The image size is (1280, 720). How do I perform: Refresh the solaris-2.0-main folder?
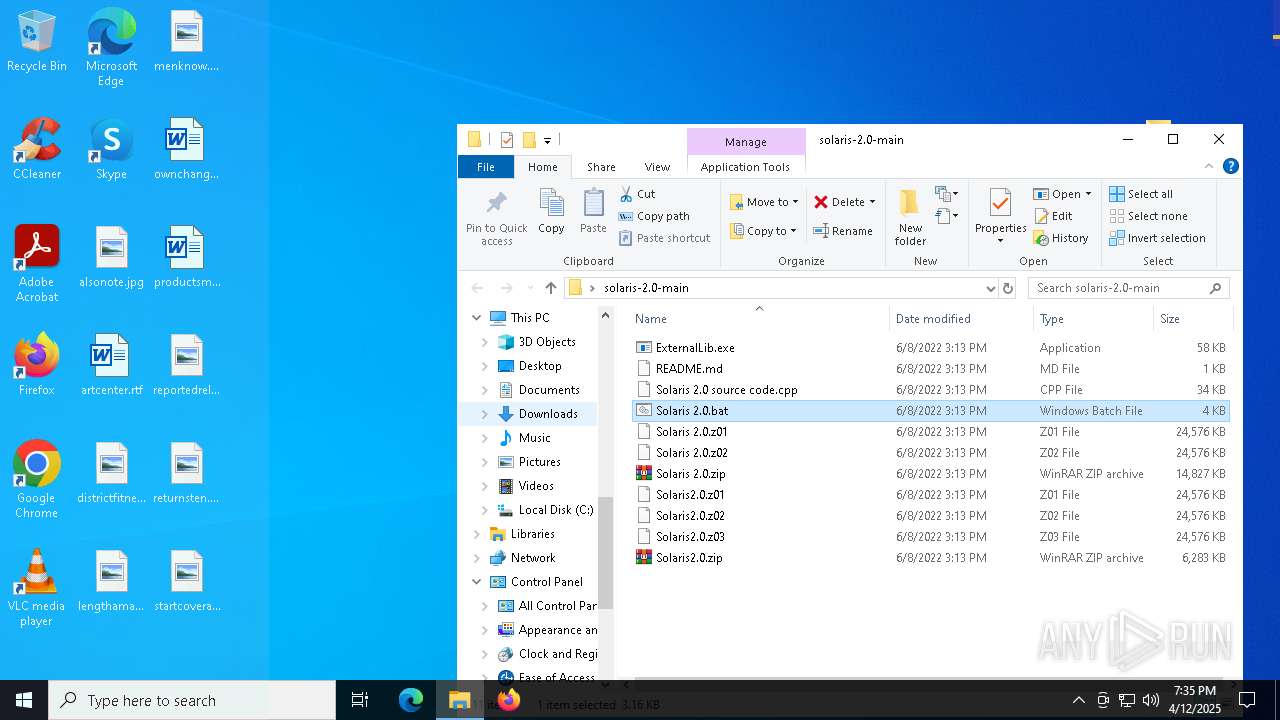click(x=1008, y=288)
